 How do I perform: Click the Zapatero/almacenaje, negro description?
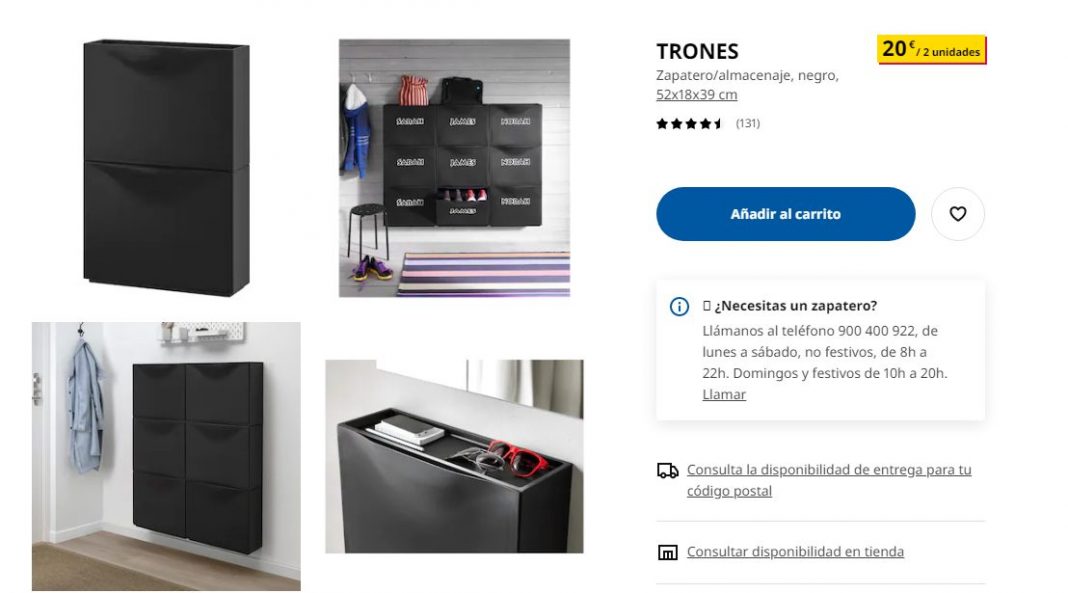(x=747, y=76)
